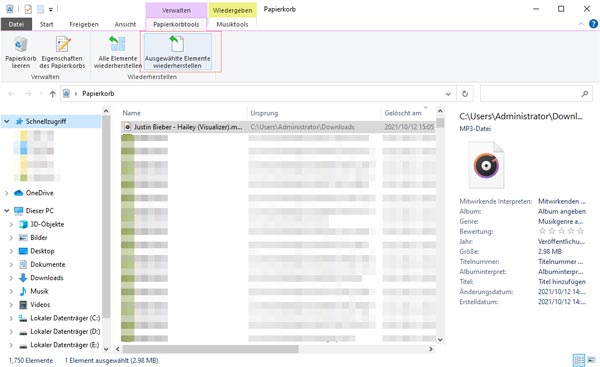Click the refresh icon beside address bar
The image size is (600, 367).
[x=465, y=94]
